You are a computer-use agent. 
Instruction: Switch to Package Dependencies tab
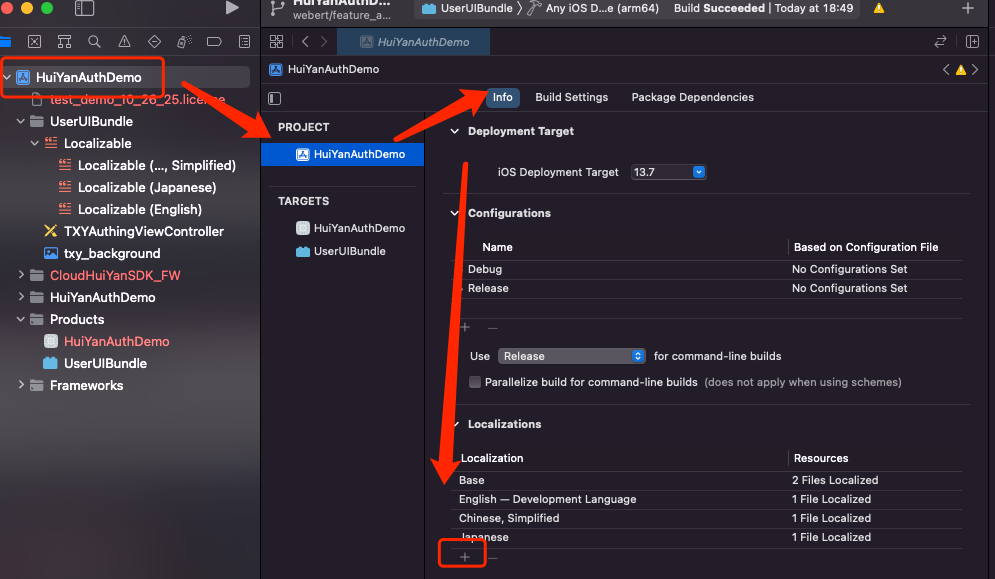point(692,97)
